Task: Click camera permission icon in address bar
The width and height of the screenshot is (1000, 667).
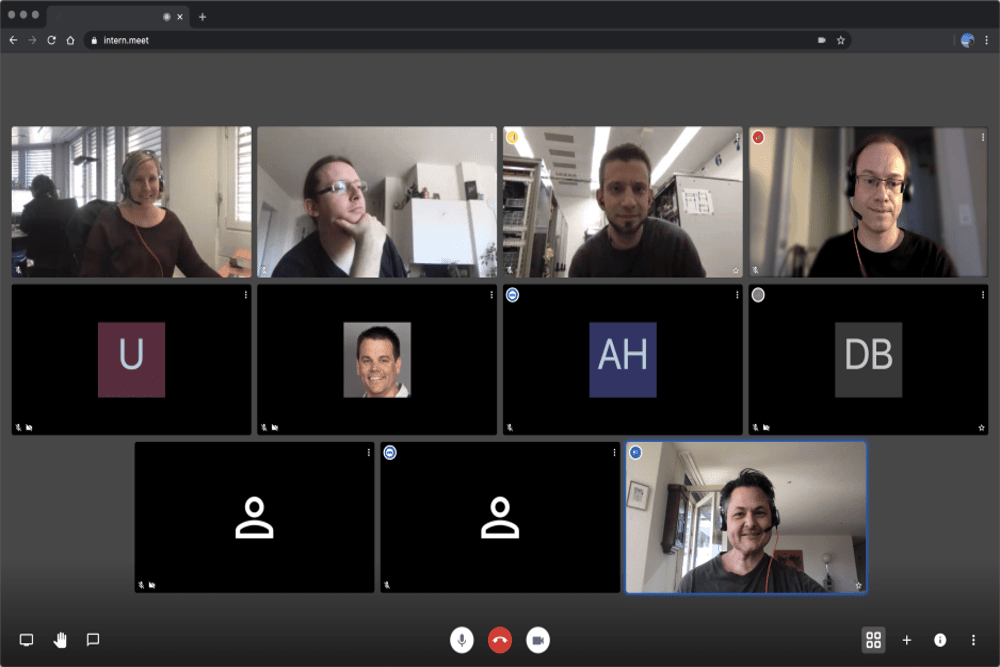Action: pyautogui.click(x=821, y=40)
